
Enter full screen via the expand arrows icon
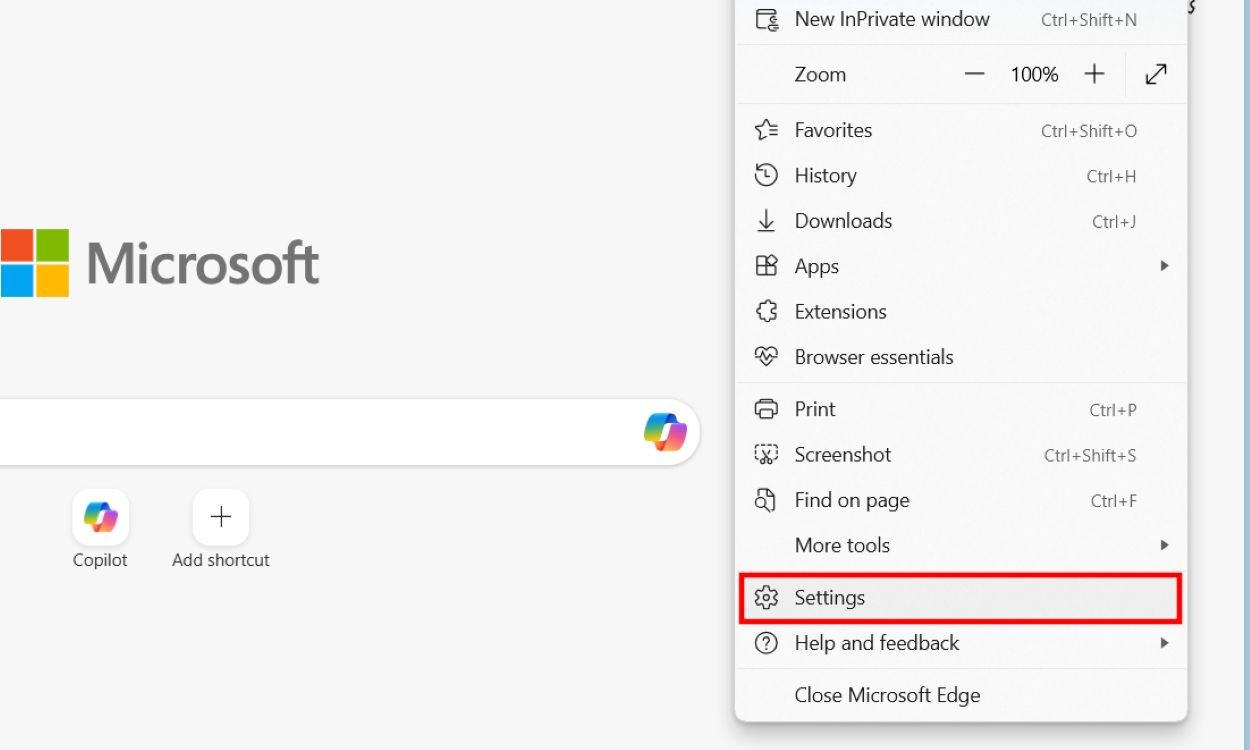[x=1156, y=74]
